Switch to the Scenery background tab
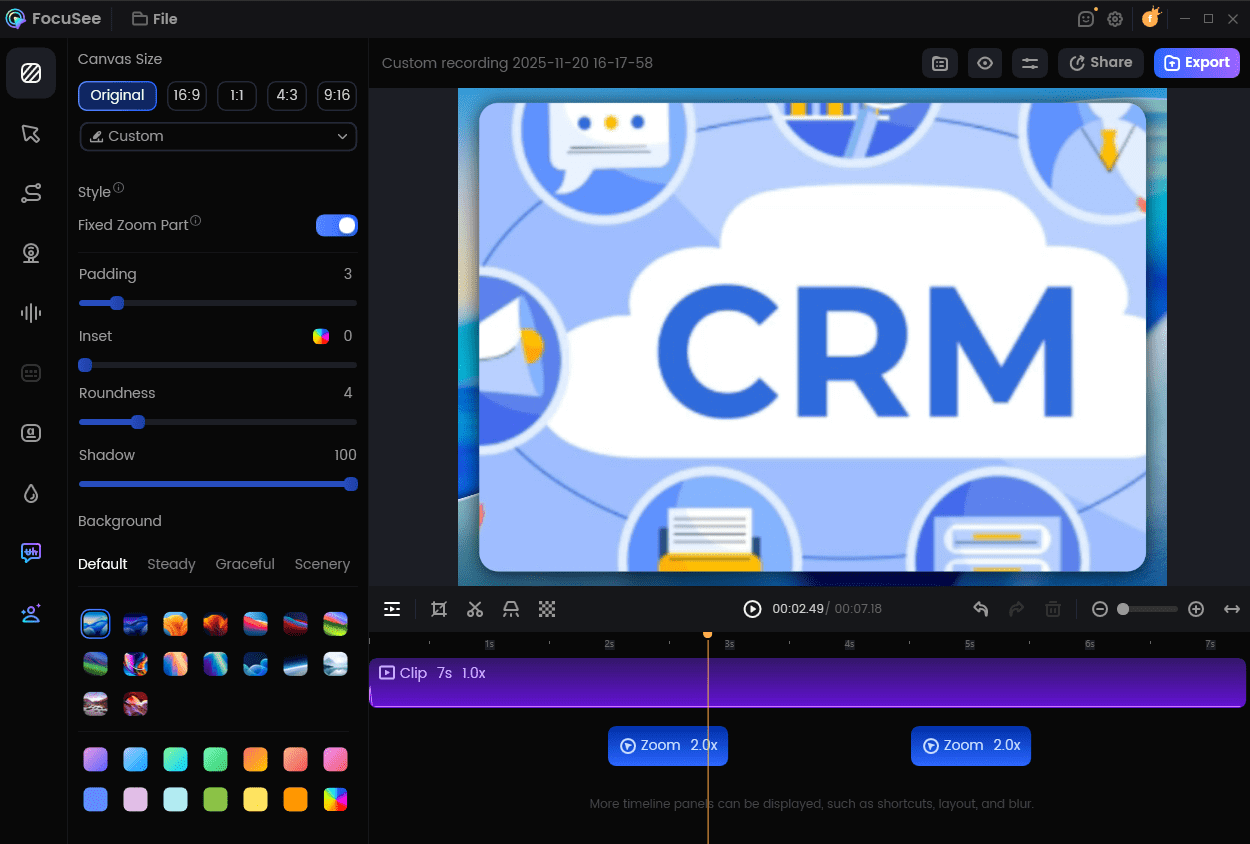Image resolution: width=1250 pixels, height=844 pixels. tap(322, 564)
